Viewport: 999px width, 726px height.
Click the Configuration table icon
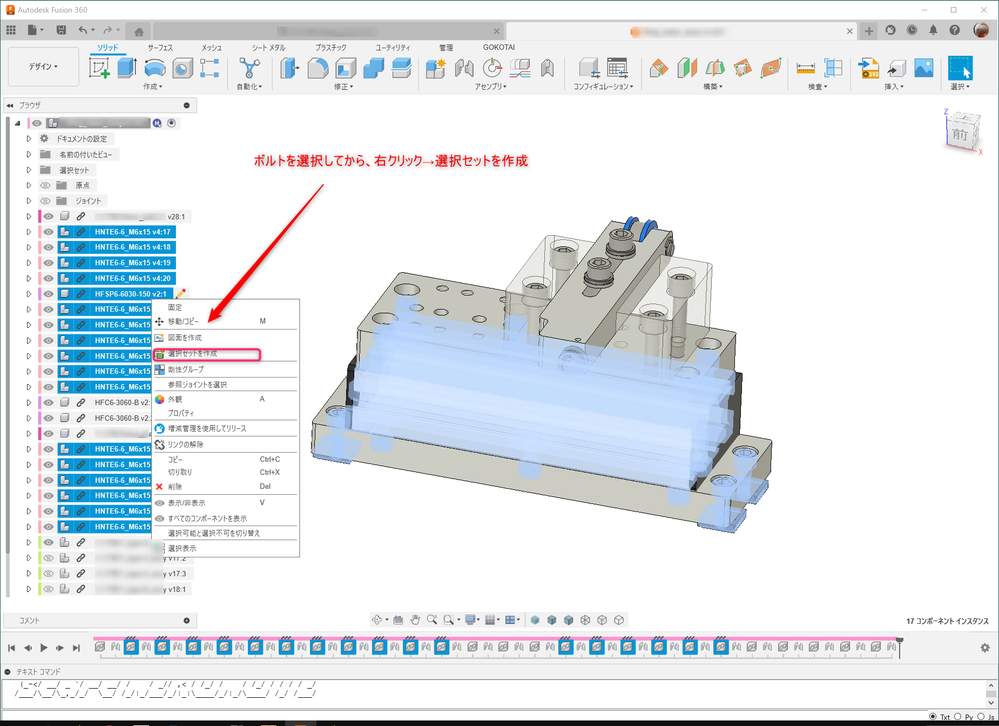(x=617, y=68)
